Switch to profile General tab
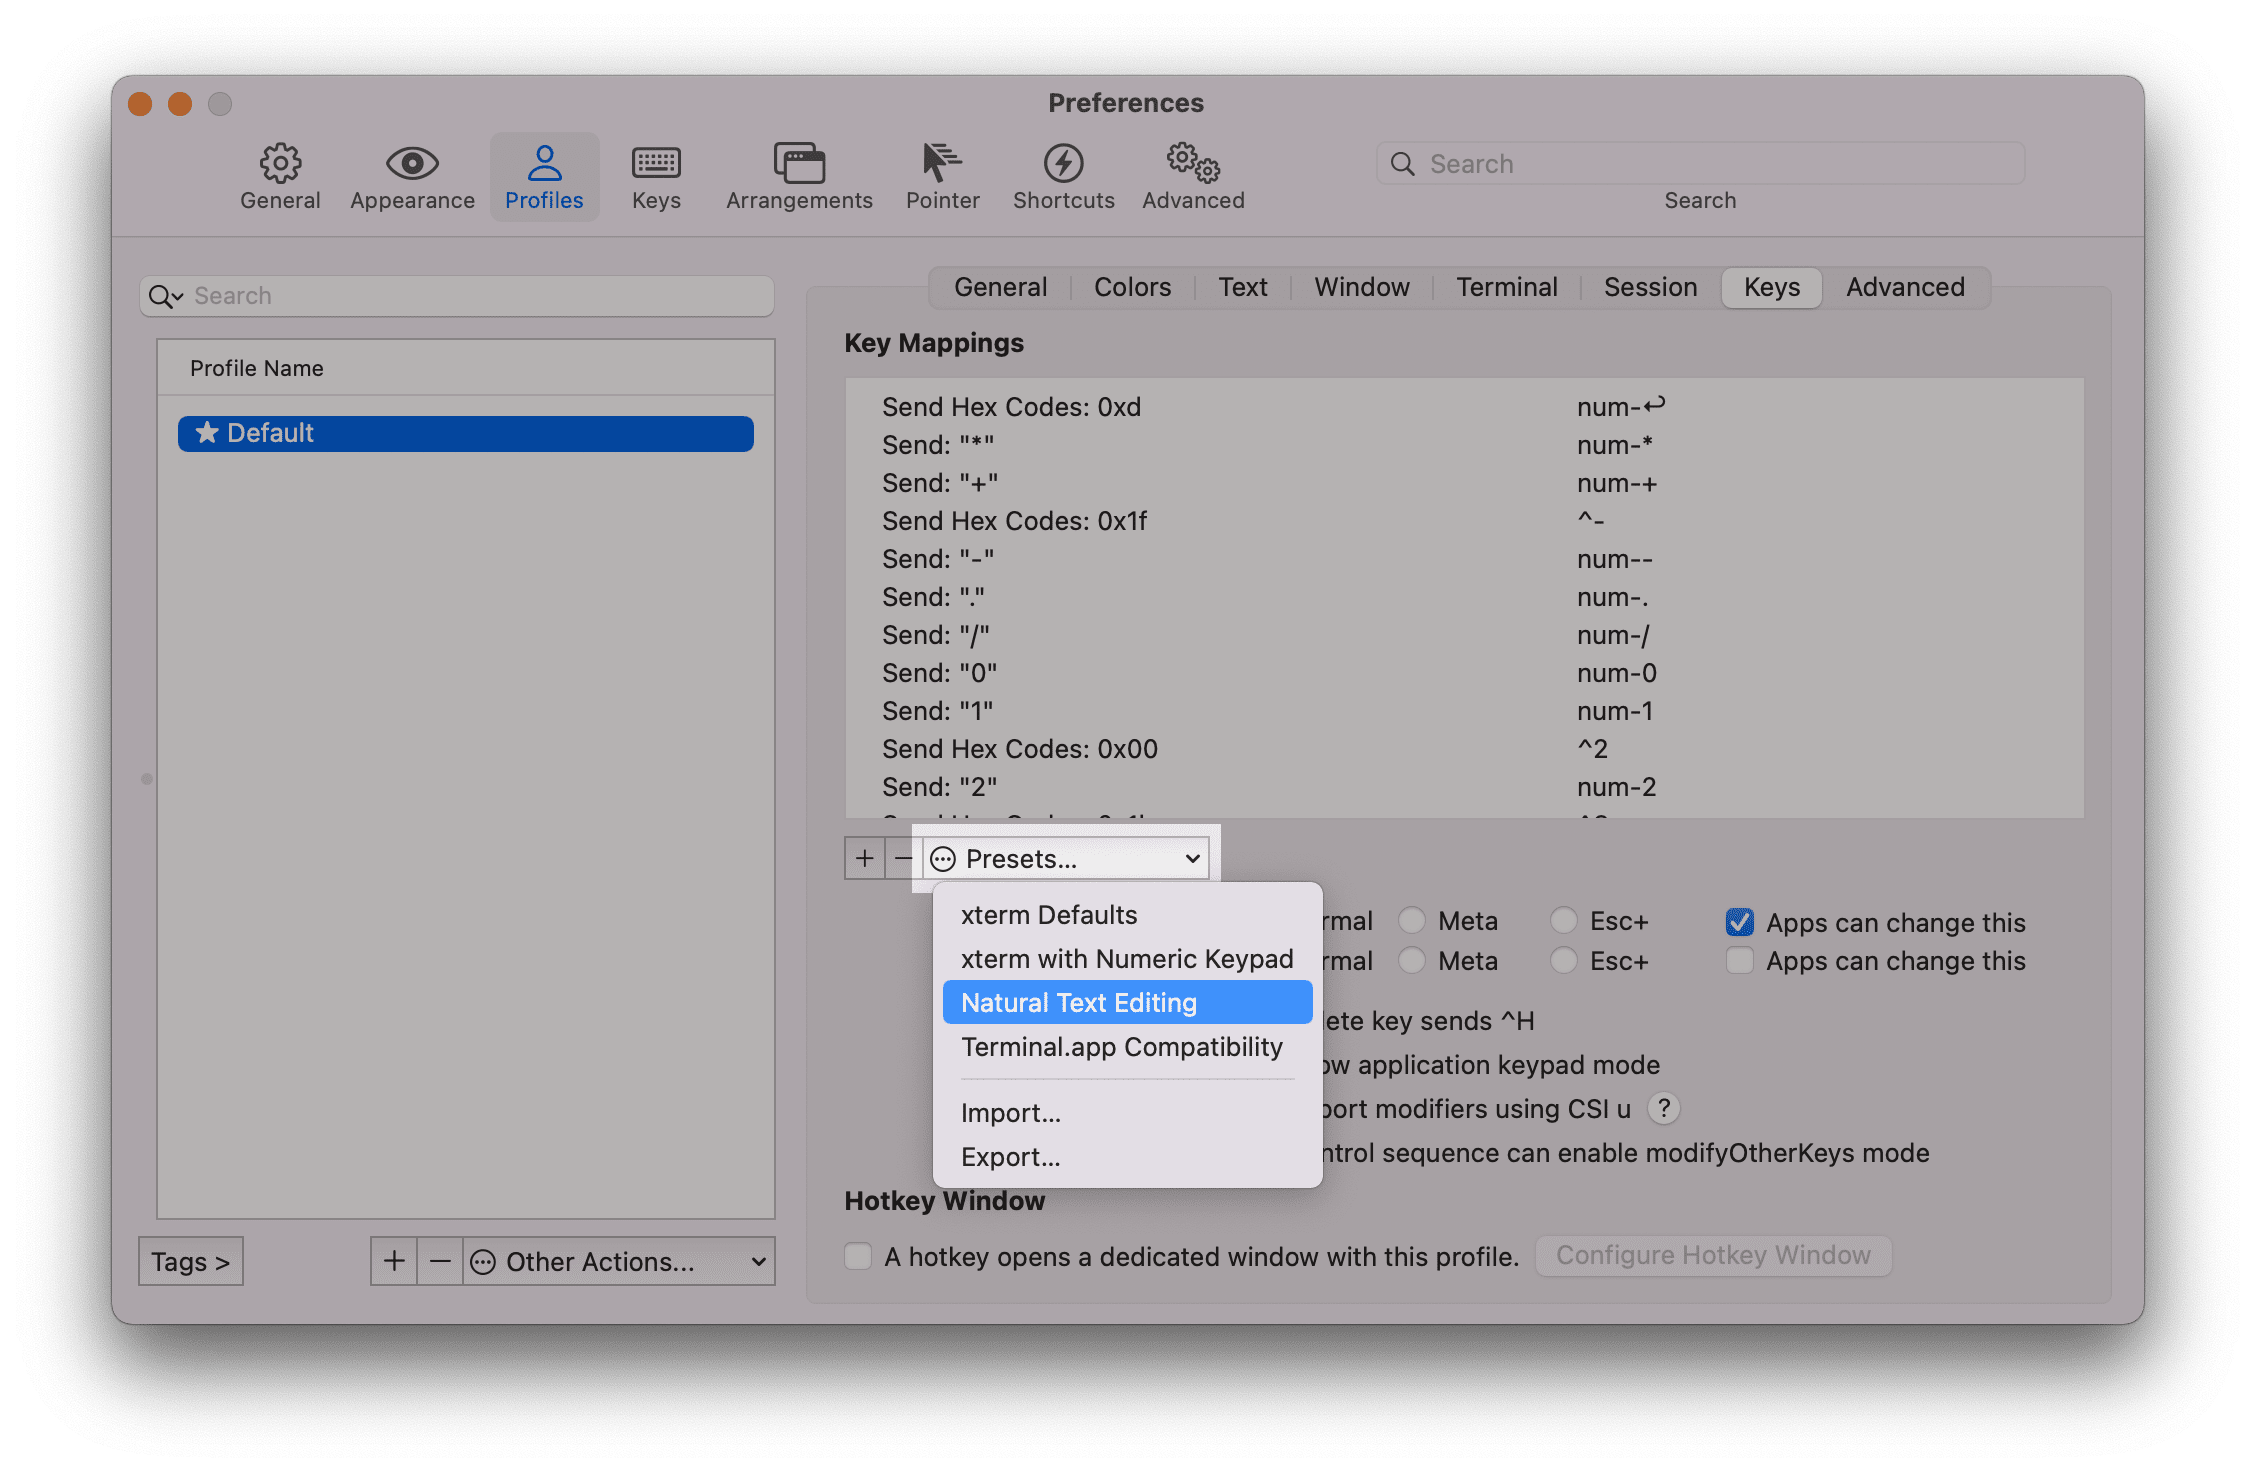Screen dimensions: 2256x1472 click(x=1000, y=287)
